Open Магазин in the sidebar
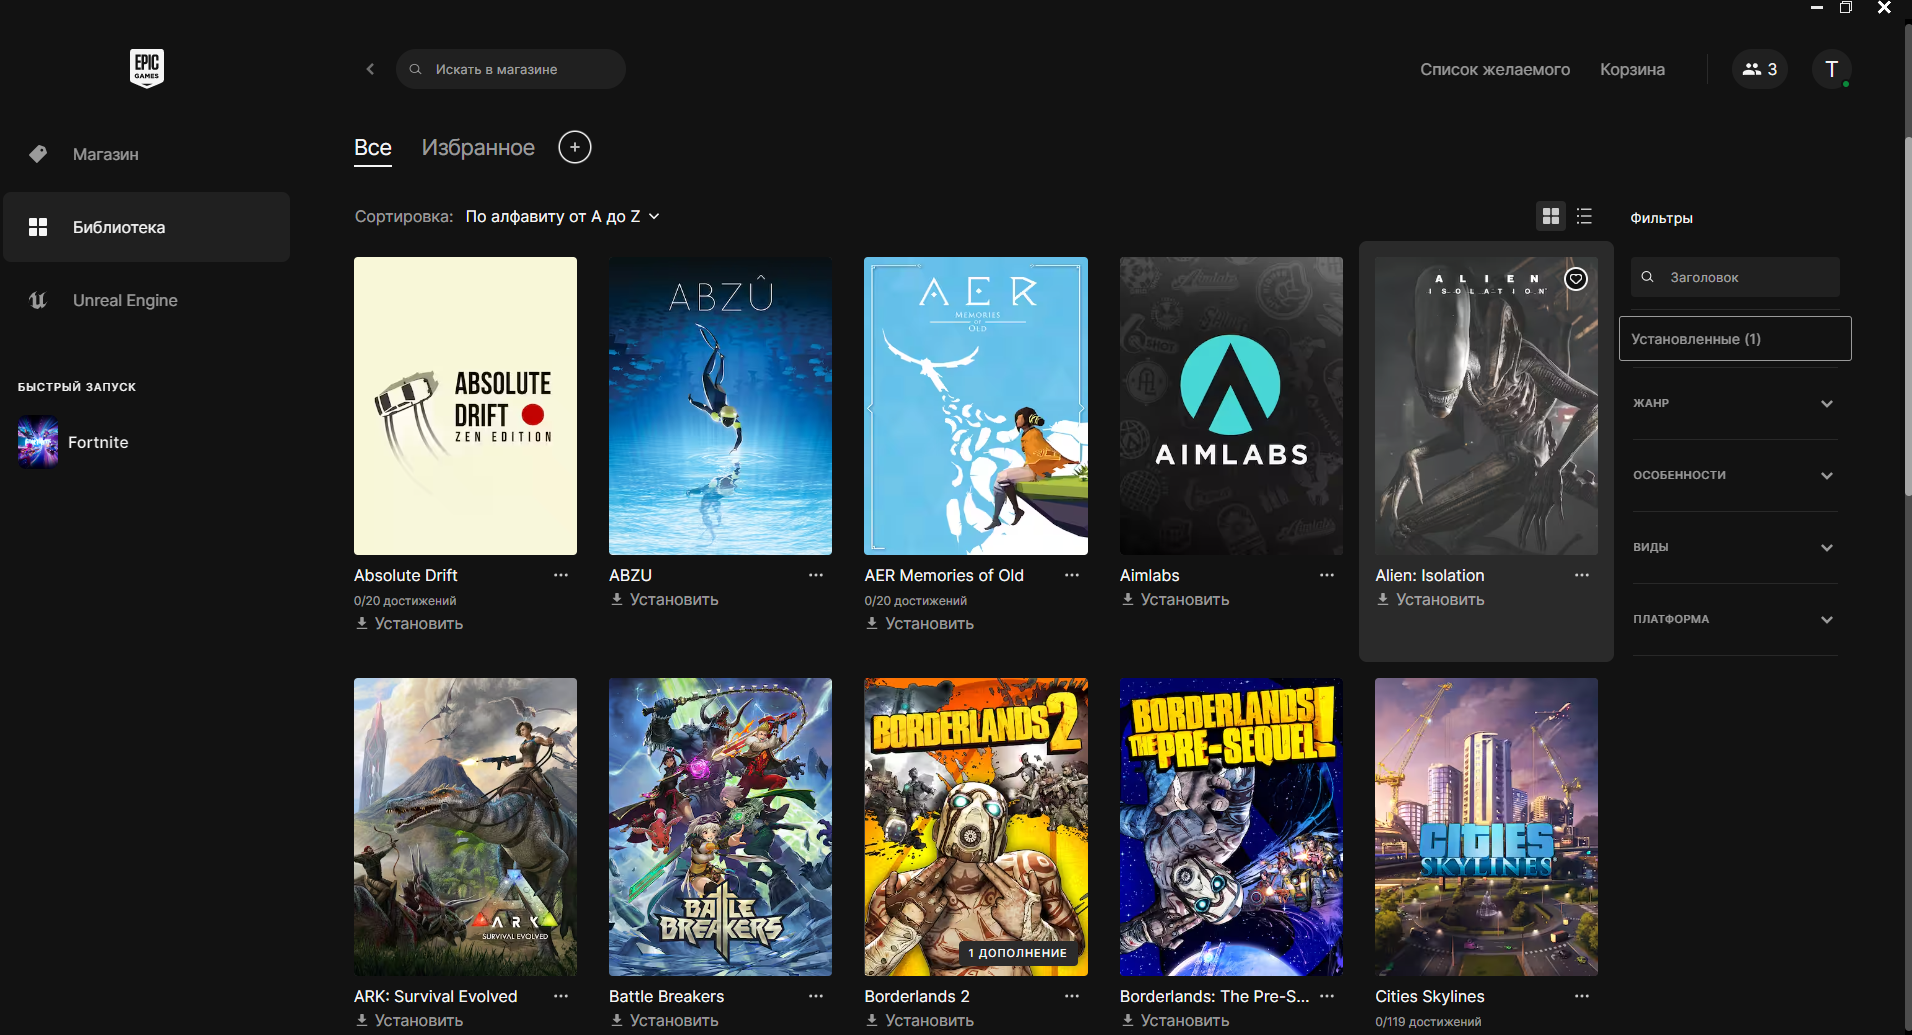Screen dimensions: 1912x1035 (105, 154)
